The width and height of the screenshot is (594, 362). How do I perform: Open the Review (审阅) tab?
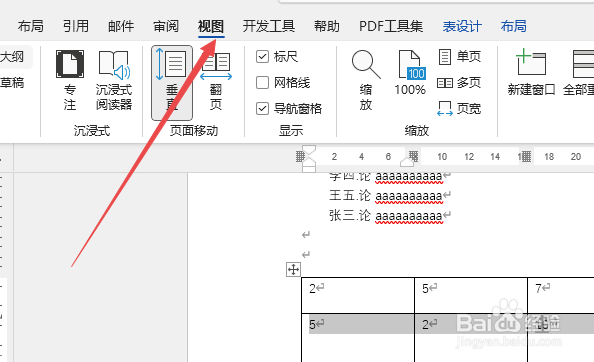[x=166, y=26]
